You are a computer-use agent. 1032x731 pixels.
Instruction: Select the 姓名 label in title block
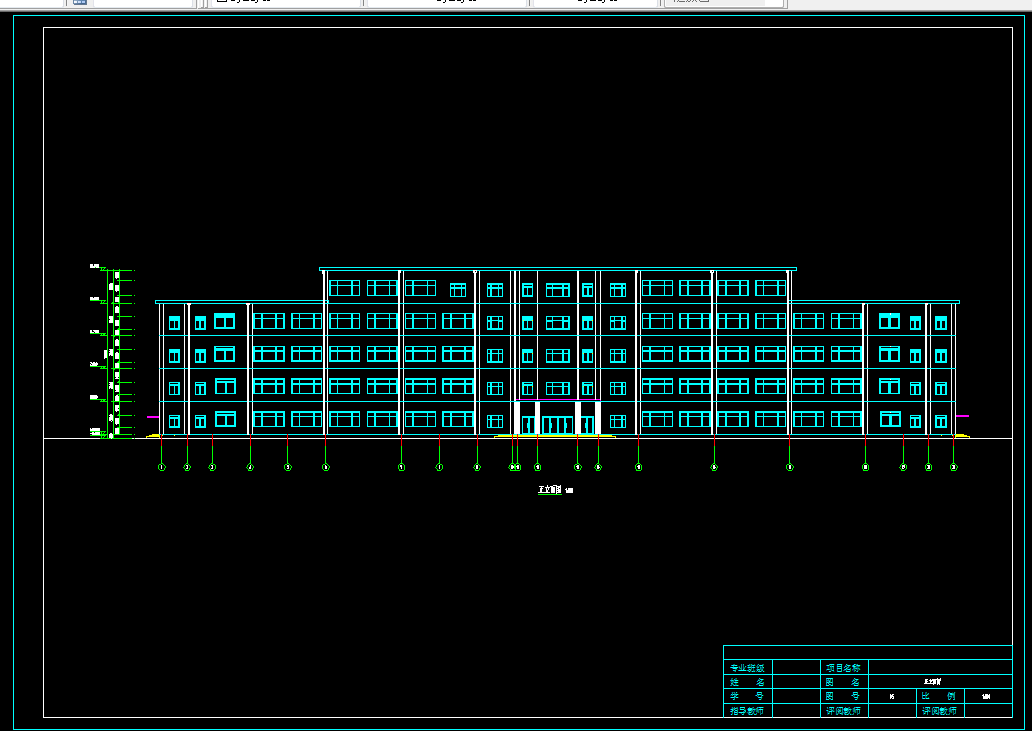click(x=747, y=682)
